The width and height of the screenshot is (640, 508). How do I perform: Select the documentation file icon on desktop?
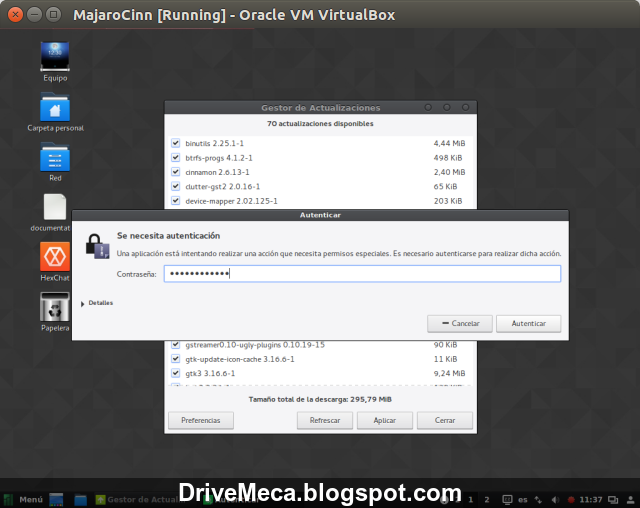pyautogui.click(x=55, y=207)
